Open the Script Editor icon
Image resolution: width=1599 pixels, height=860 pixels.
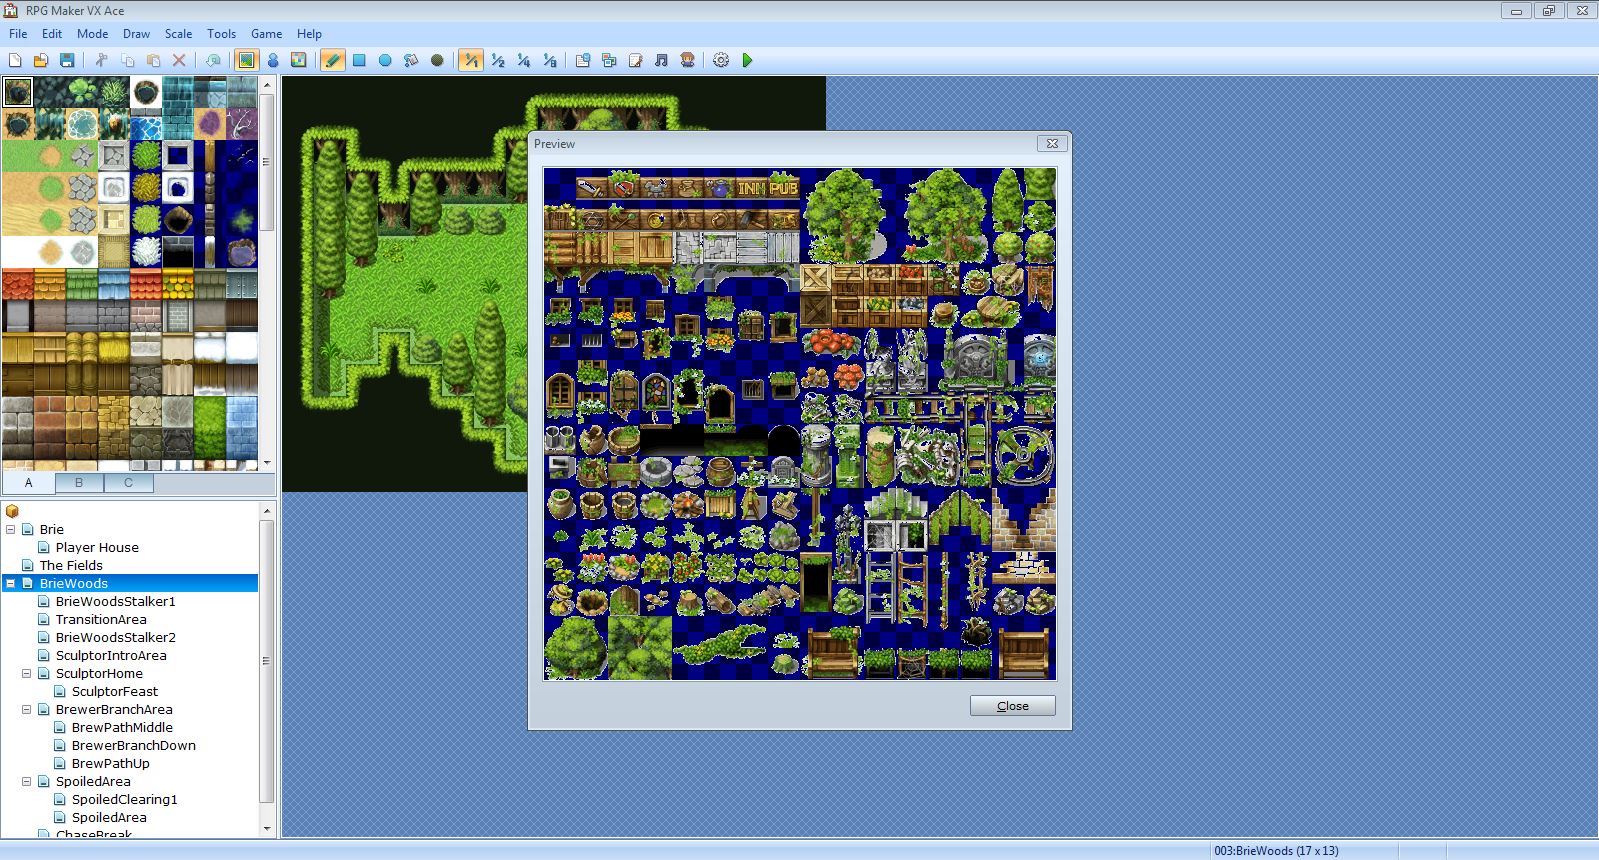(x=635, y=60)
